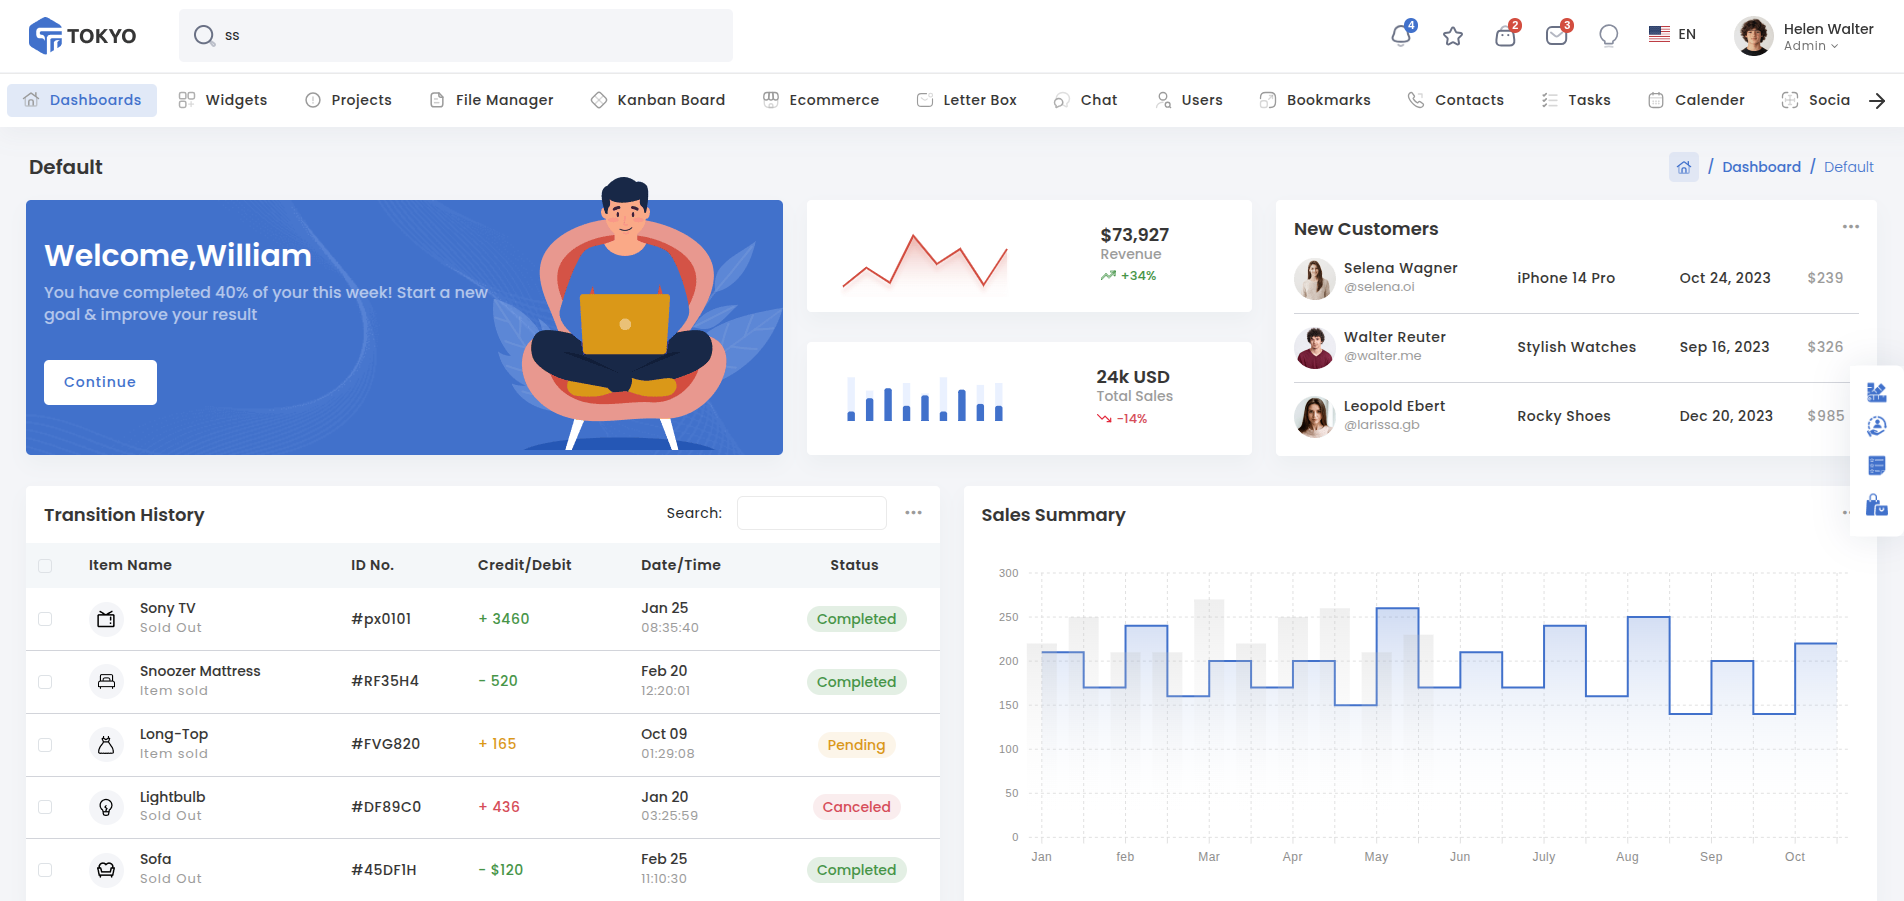Viewport: 1904px width, 901px height.
Task: Click the Dashboard breadcrumb link
Action: (1761, 167)
